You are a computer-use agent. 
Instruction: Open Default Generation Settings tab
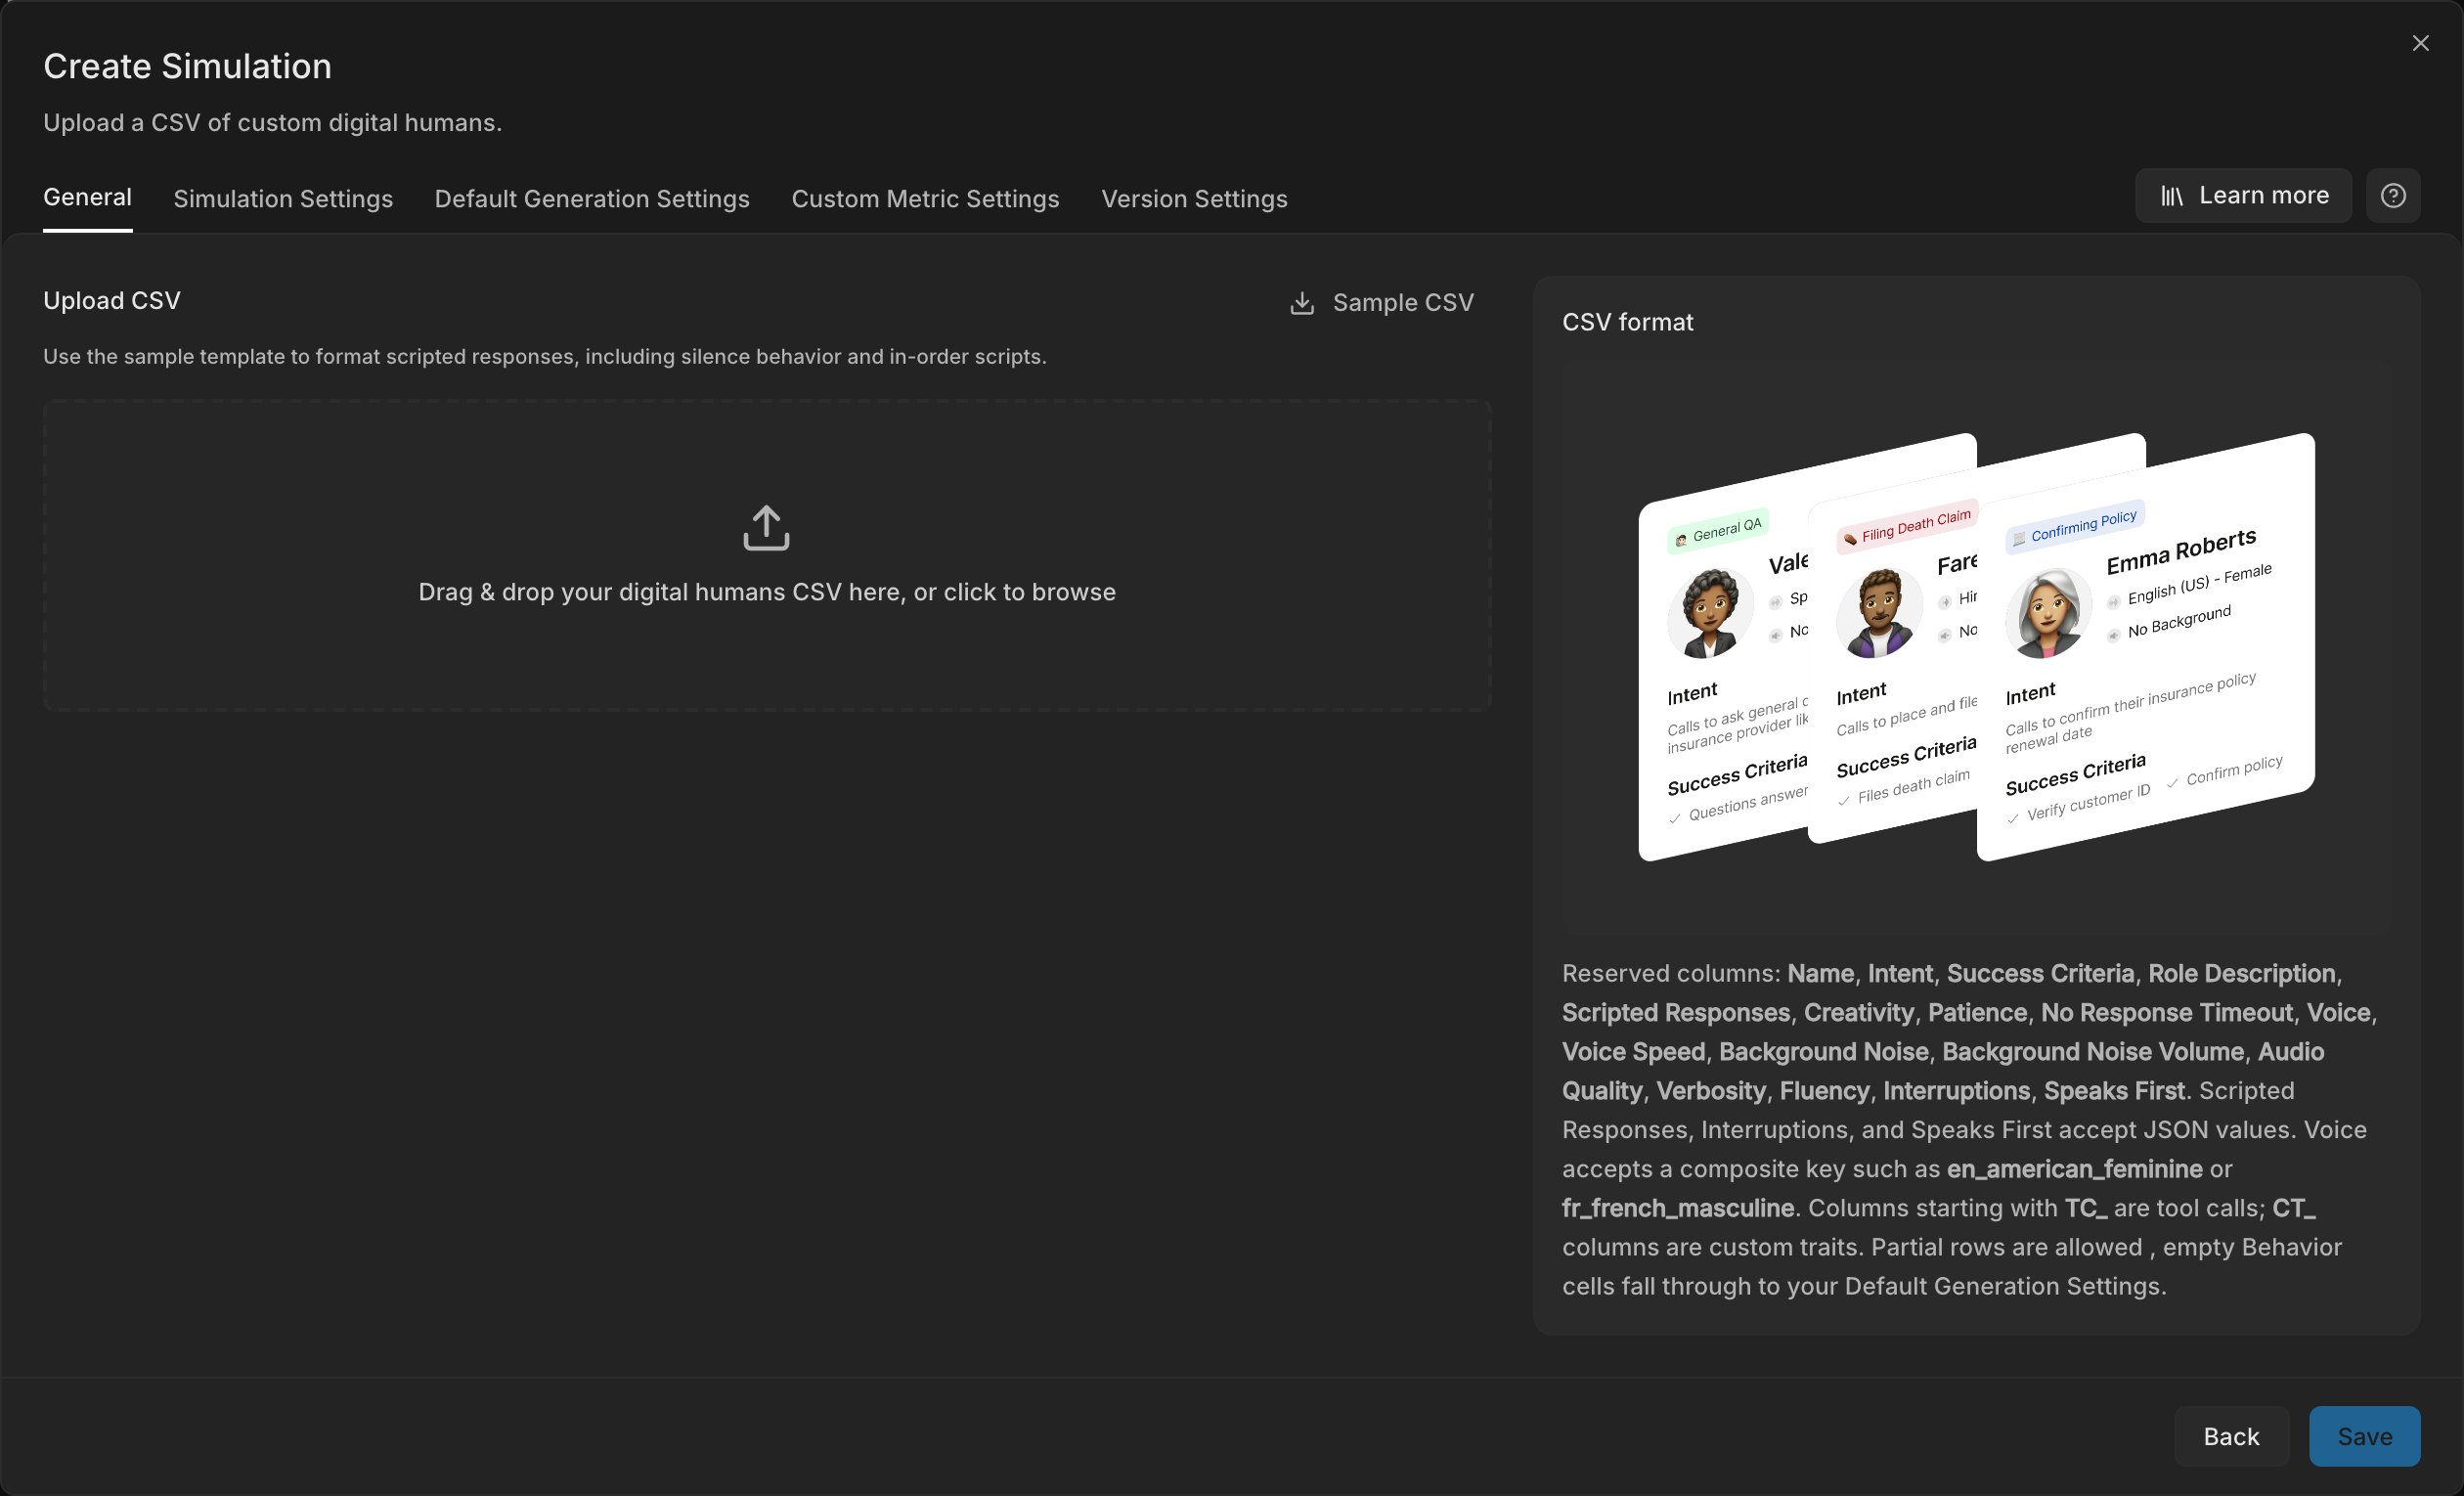(x=592, y=199)
